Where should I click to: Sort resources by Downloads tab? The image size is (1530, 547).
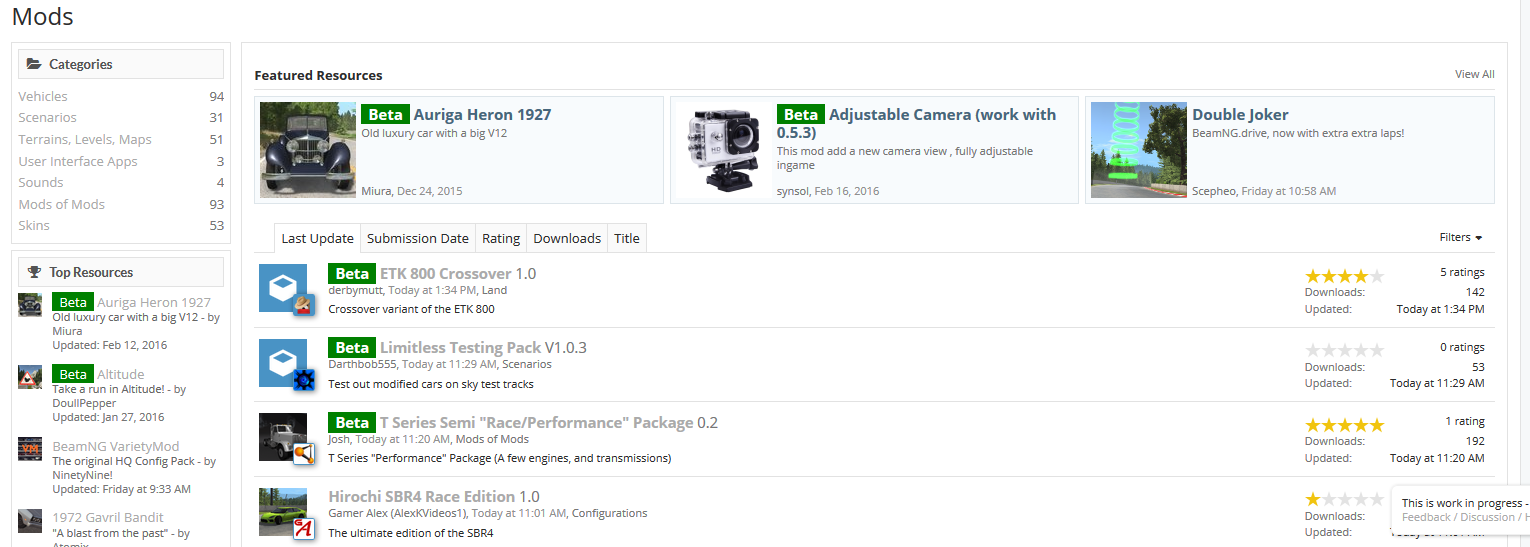tap(567, 239)
